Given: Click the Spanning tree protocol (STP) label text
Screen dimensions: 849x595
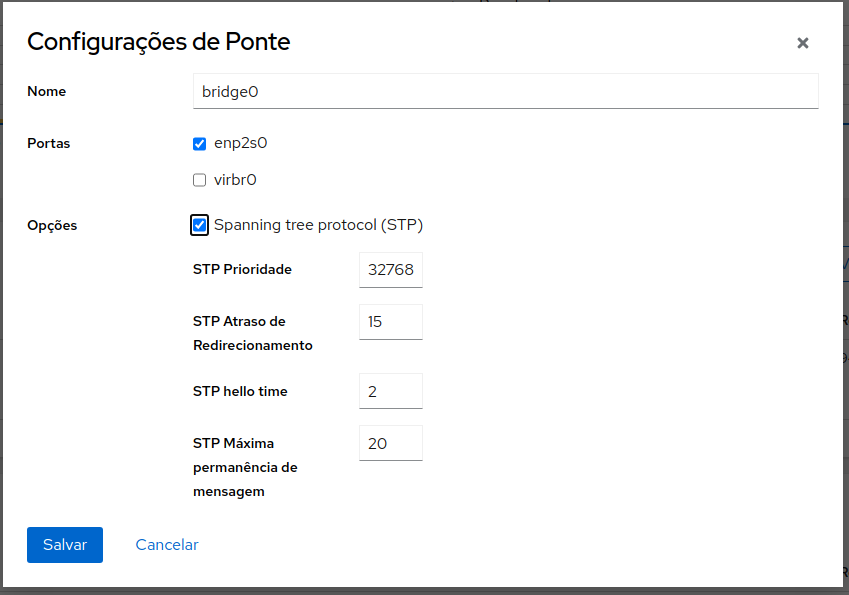Looking at the screenshot, I should 318,225.
